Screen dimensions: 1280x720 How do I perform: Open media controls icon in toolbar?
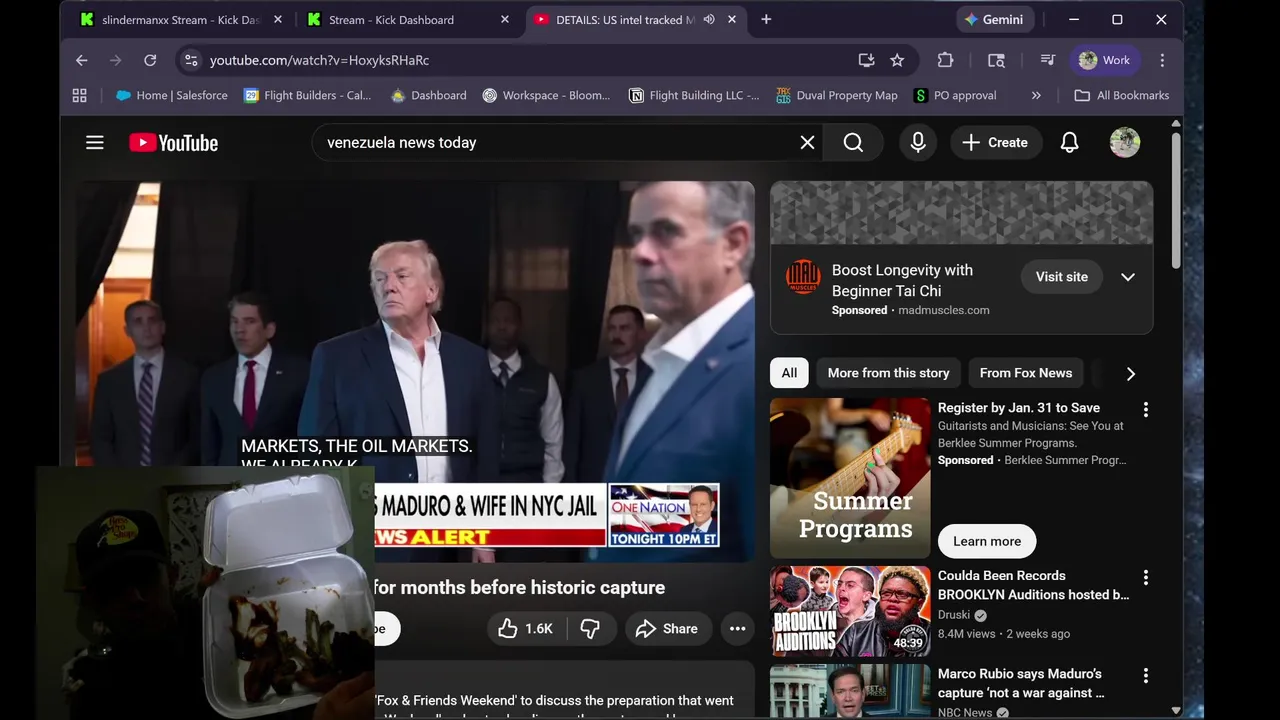click(1047, 60)
